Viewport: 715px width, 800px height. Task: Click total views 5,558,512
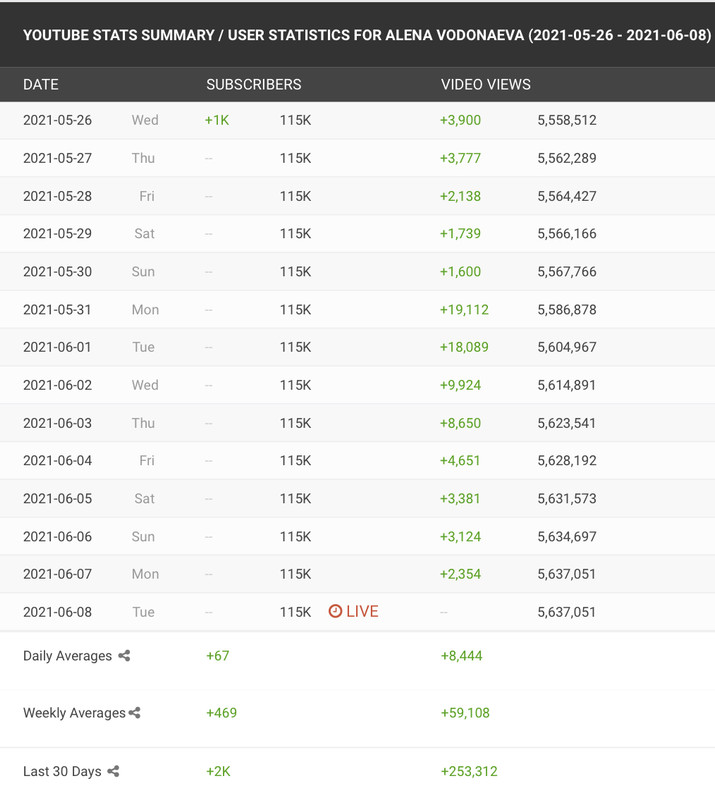pos(567,120)
